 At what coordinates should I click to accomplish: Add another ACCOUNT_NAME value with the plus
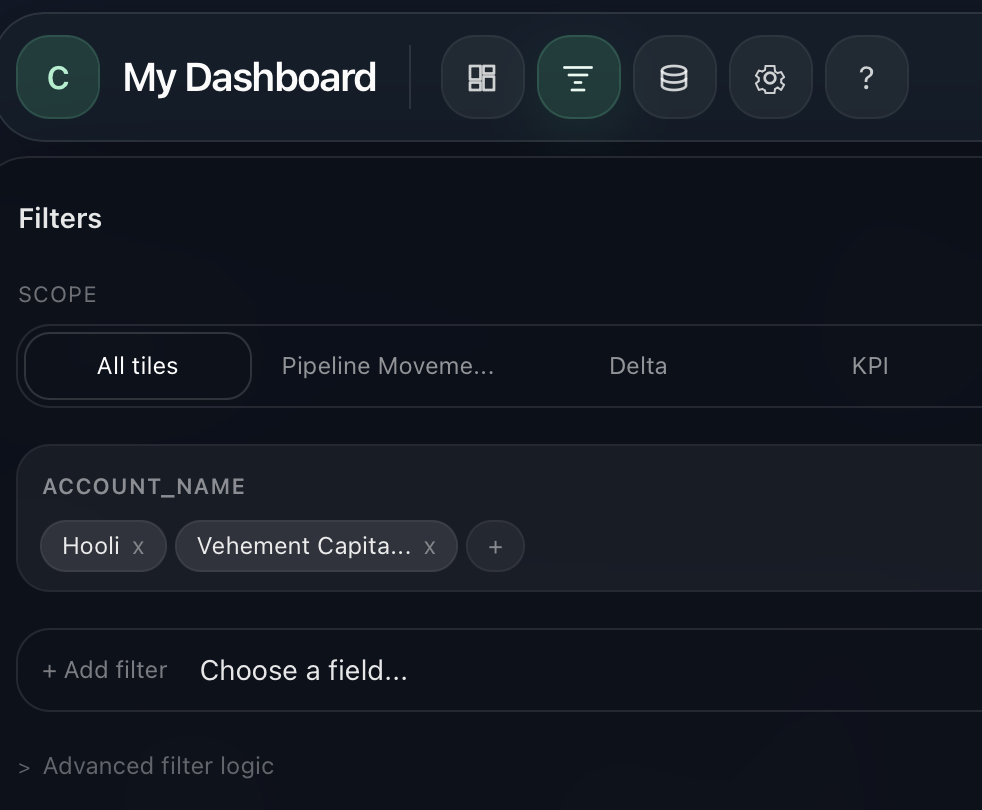[x=495, y=547]
